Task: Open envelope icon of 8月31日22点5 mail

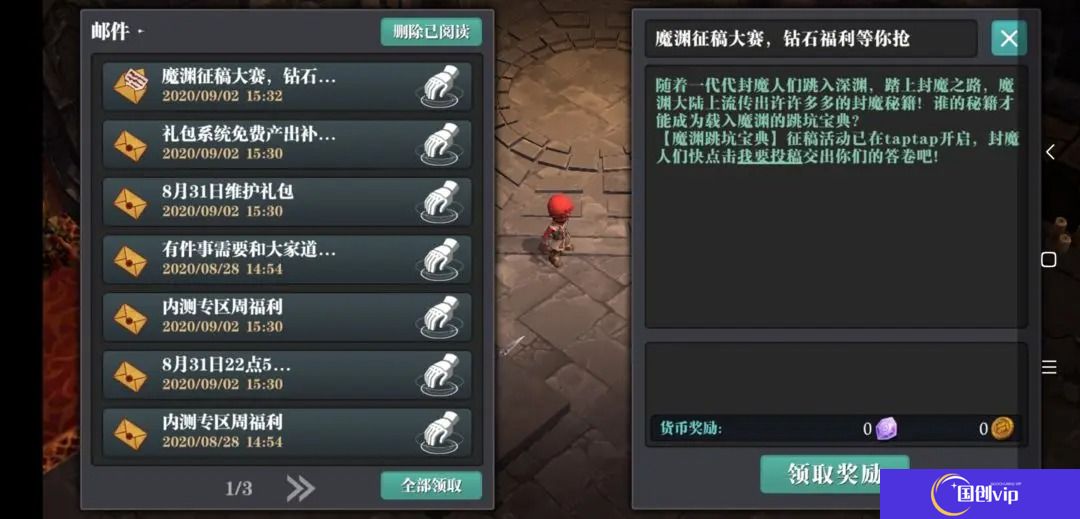Action: [131, 375]
